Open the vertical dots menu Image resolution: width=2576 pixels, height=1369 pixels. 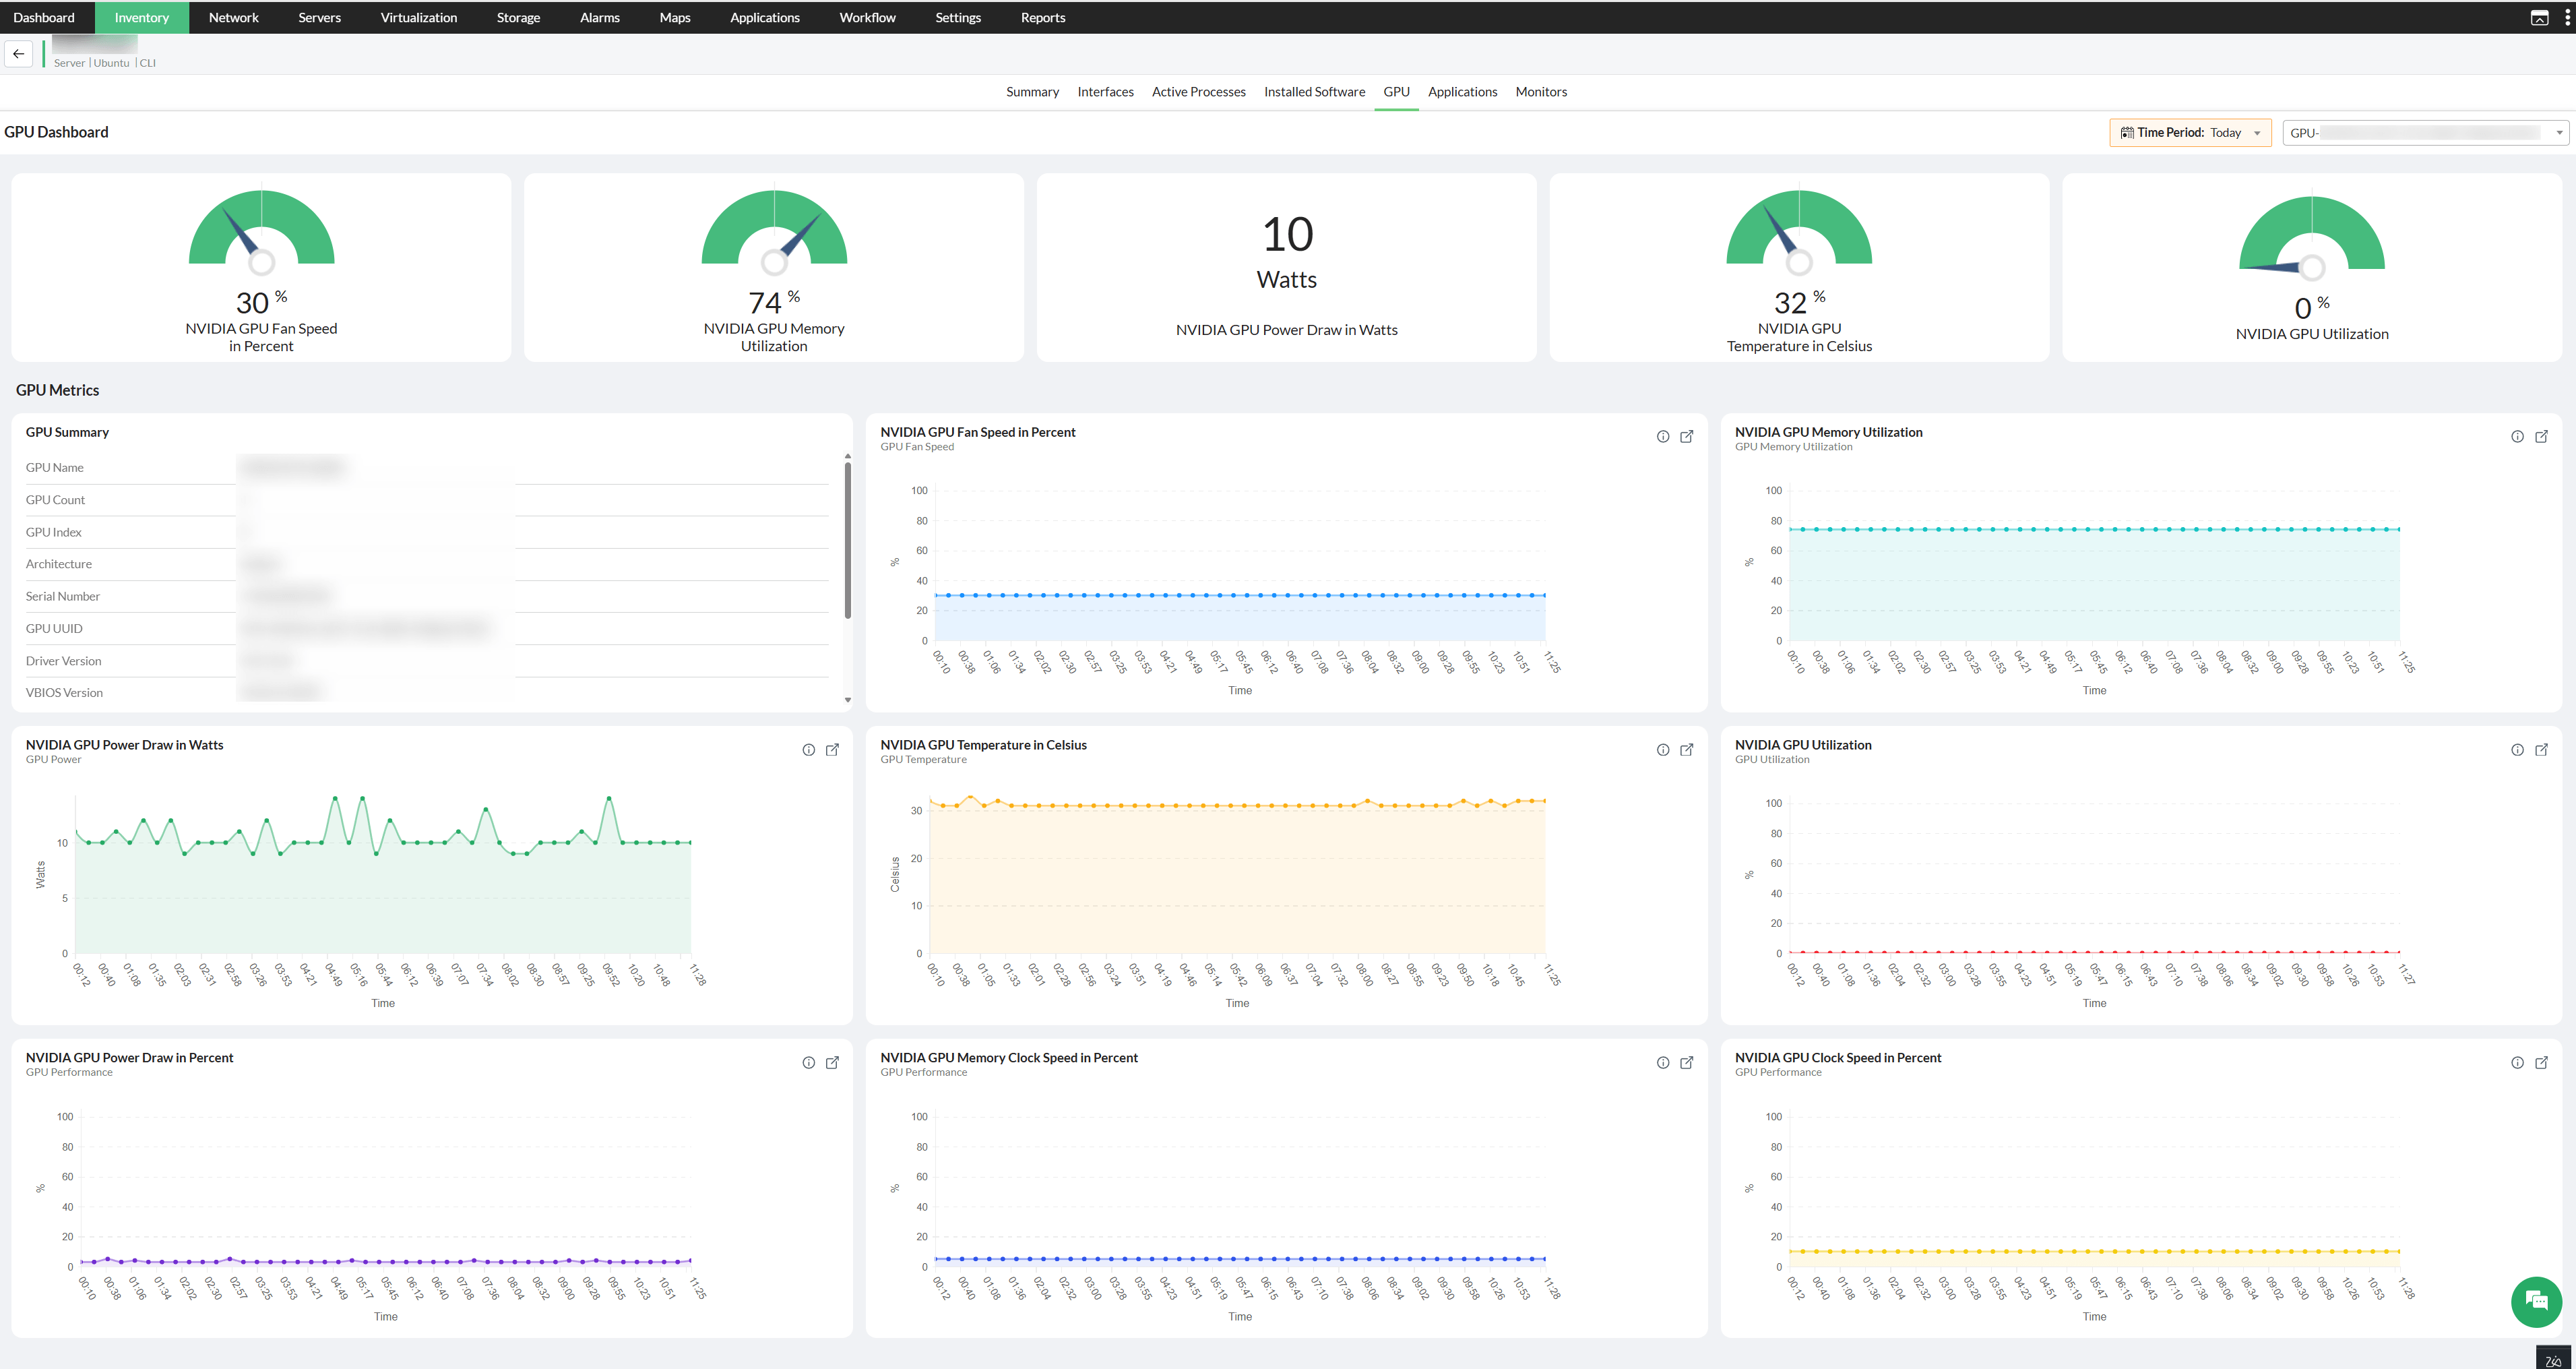coord(2566,18)
